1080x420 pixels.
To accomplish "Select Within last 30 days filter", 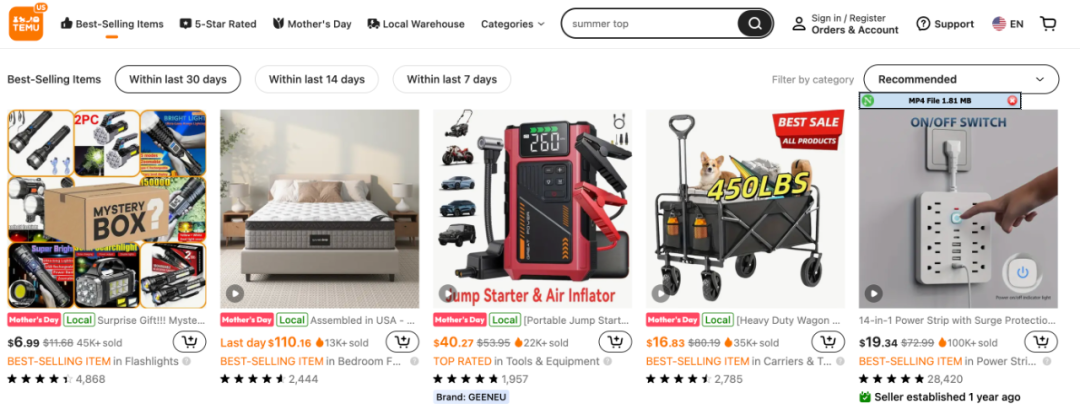I will (178, 79).
